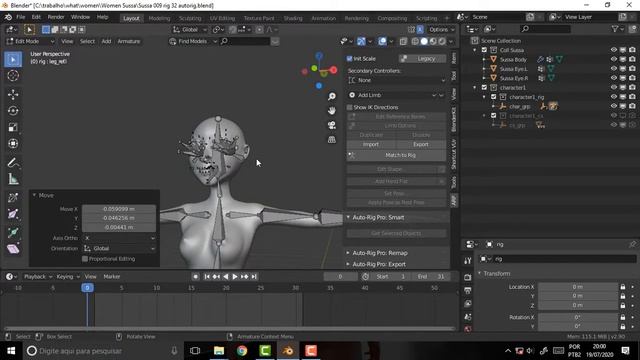The width and height of the screenshot is (640, 360).
Task: Open the timeline Playback menu
Action: pos(38,277)
